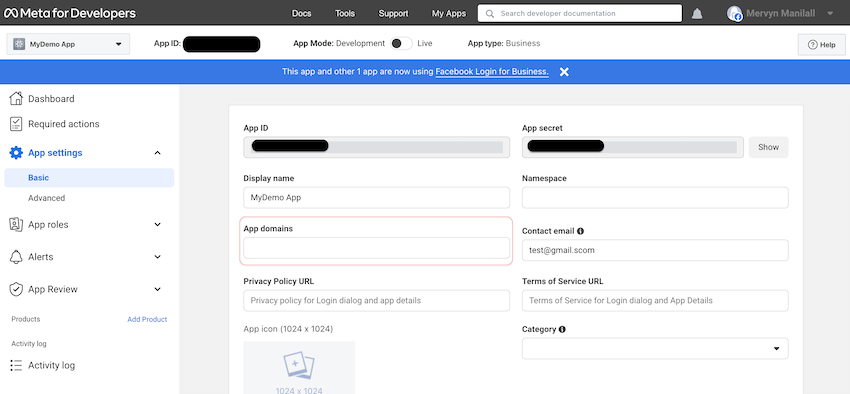Click the Terms of Service URL field

(x=655, y=300)
